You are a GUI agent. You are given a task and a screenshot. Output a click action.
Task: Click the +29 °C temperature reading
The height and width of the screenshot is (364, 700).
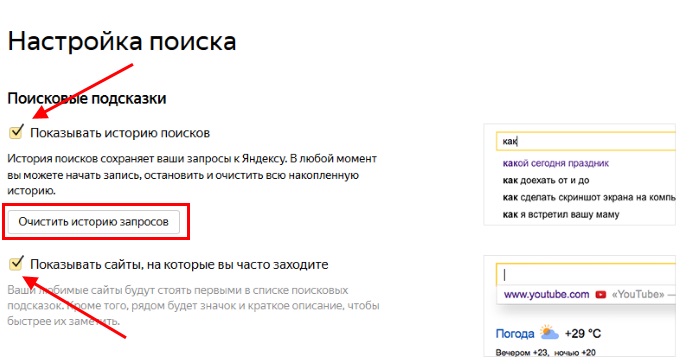point(583,333)
